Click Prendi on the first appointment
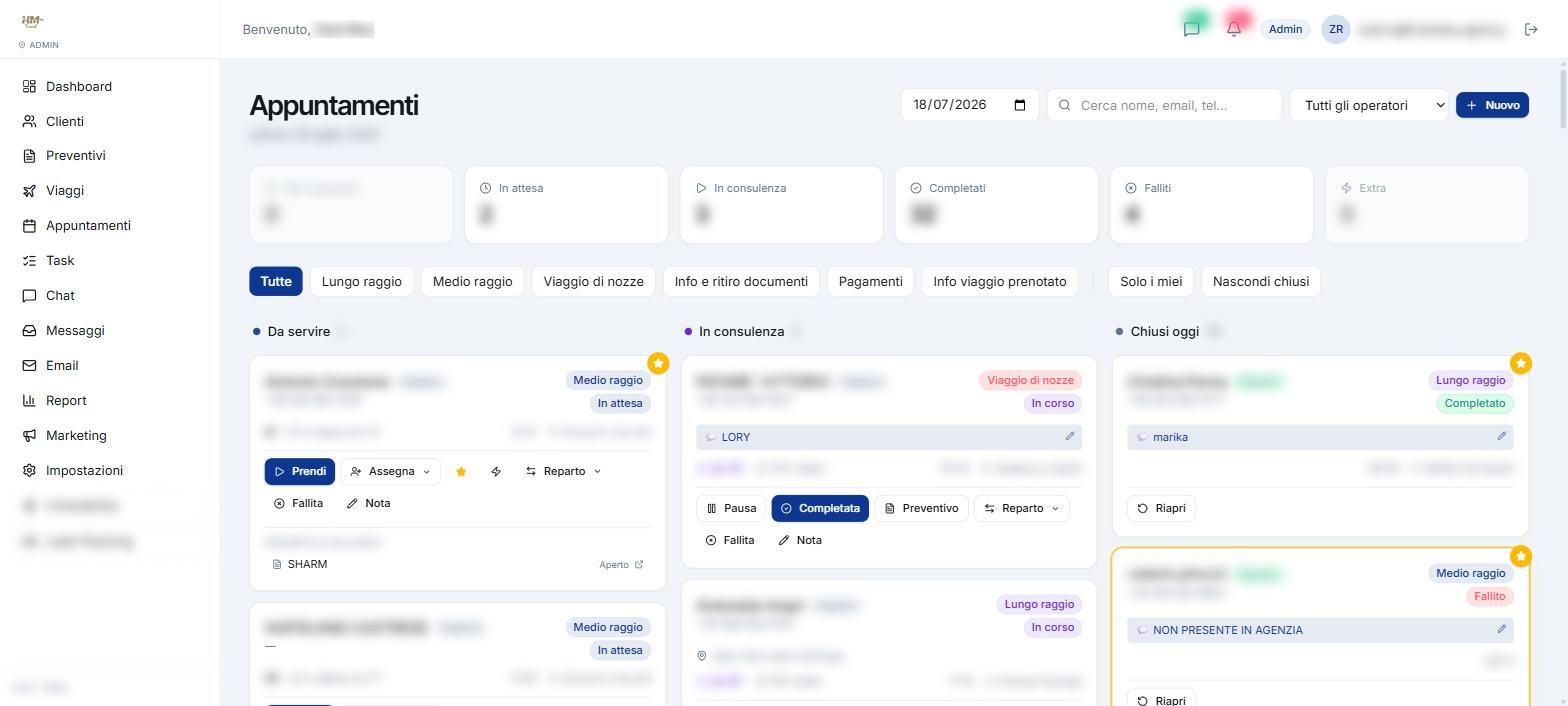The width and height of the screenshot is (1568, 706). coord(299,471)
